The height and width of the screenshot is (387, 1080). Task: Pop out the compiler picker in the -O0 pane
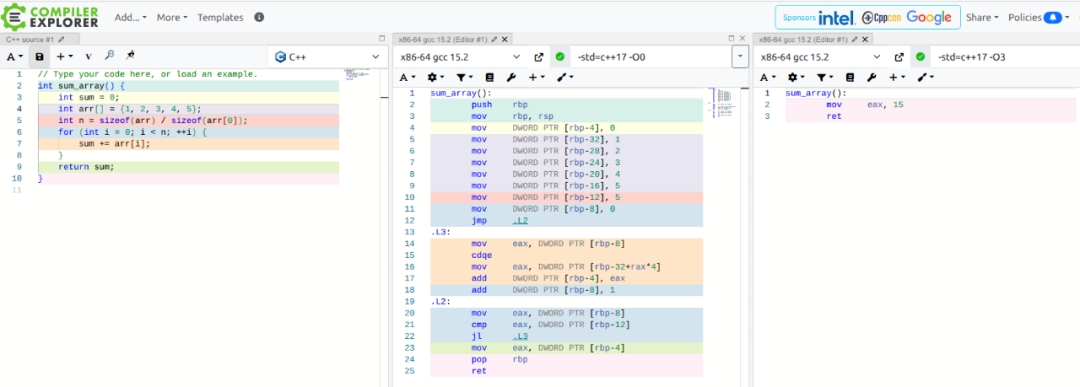coord(539,57)
